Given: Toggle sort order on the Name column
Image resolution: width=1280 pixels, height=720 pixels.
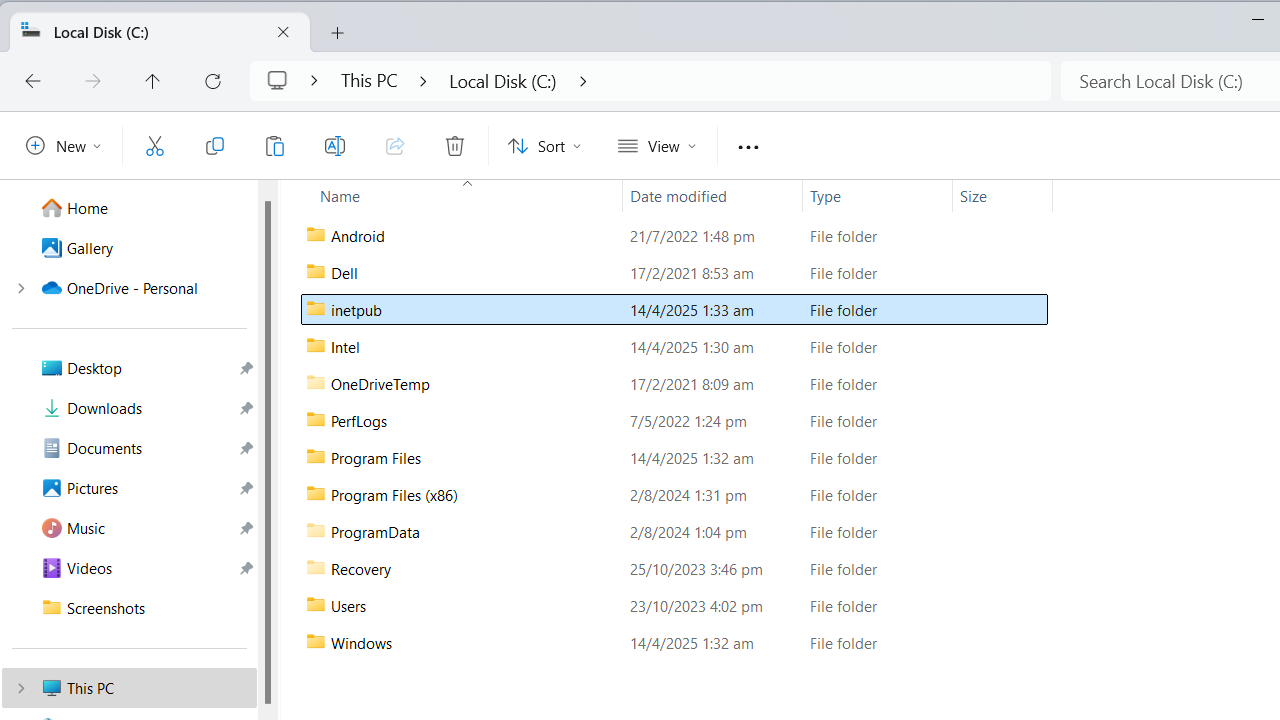Looking at the screenshot, I should (340, 196).
